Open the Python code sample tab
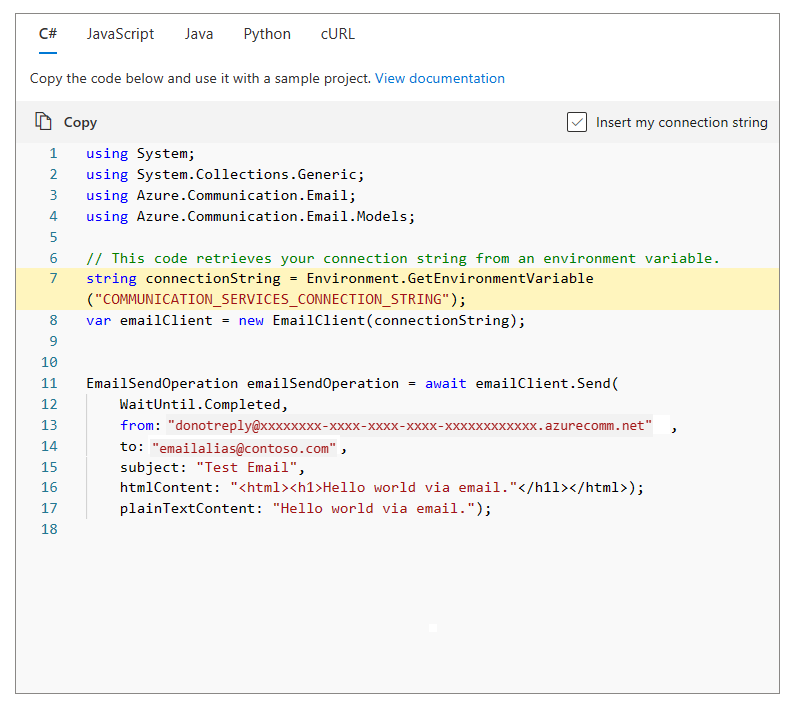The image size is (798, 706). [267, 34]
